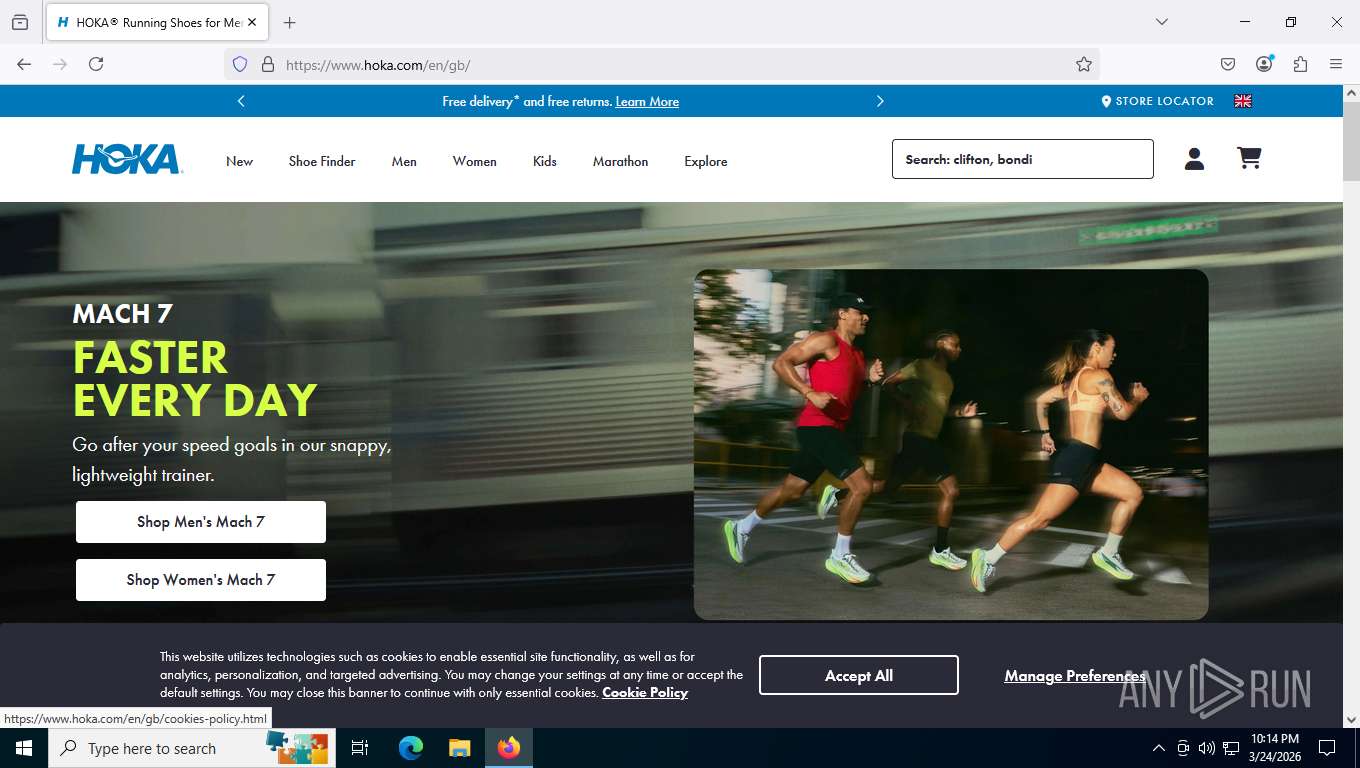Open tracking protection shield icon
1360x768 pixels.
coord(240,64)
